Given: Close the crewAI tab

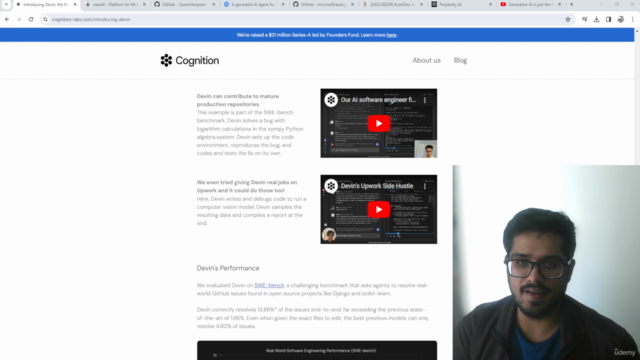Looking at the screenshot, I should pyautogui.click(x=144, y=4).
